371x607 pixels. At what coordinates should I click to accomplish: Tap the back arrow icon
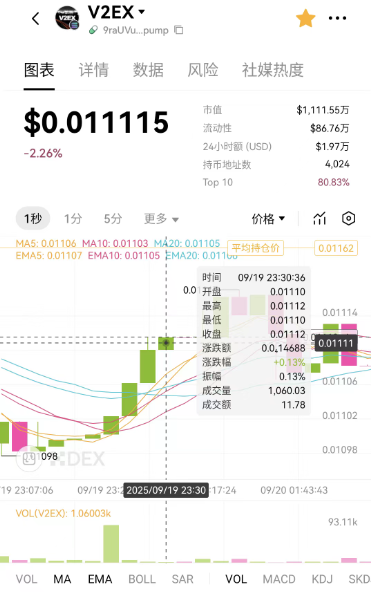point(36,18)
